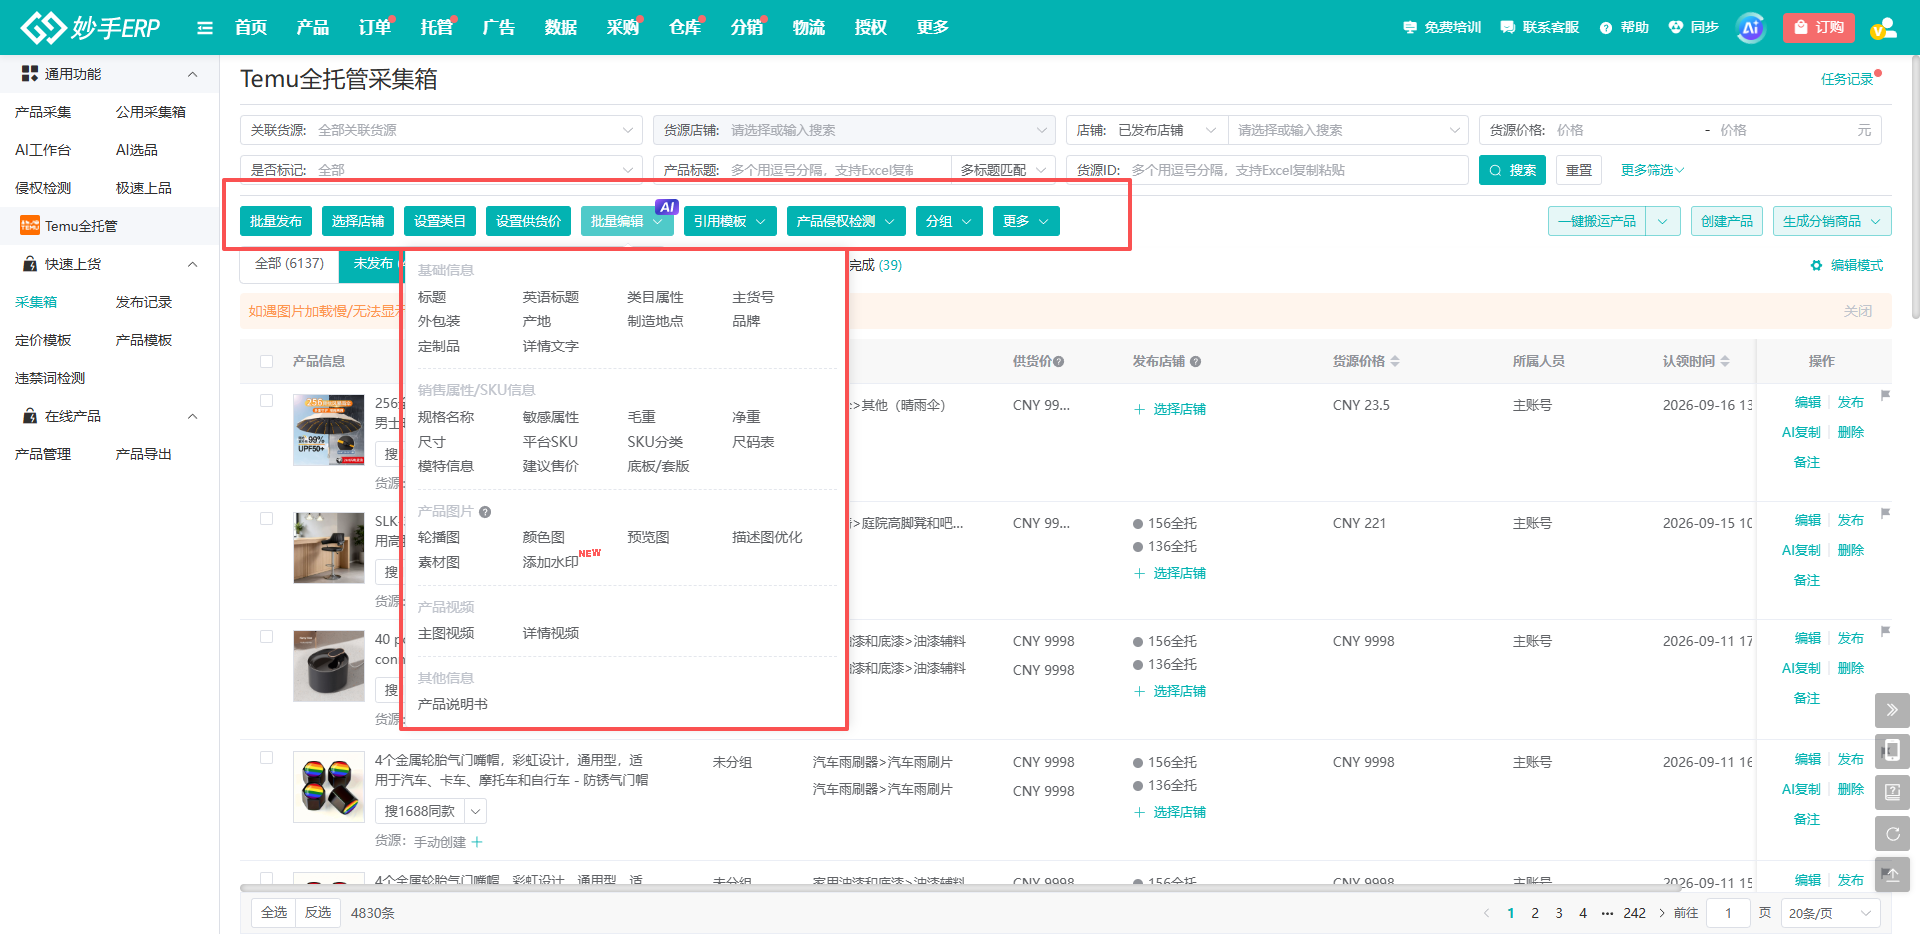Switch to the 全部 (6137) tab
The image size is (1920, 934).
[x=289, y=264]
